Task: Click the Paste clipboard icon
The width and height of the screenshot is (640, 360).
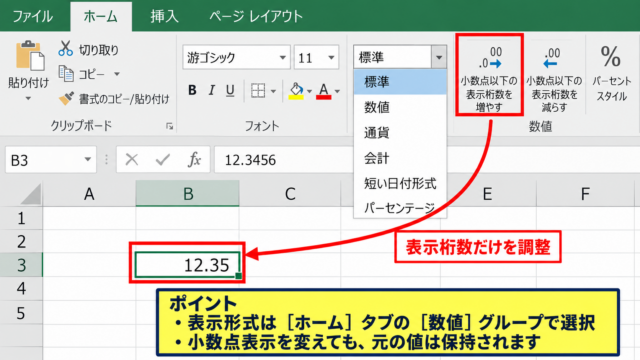Action: [30, 55]
